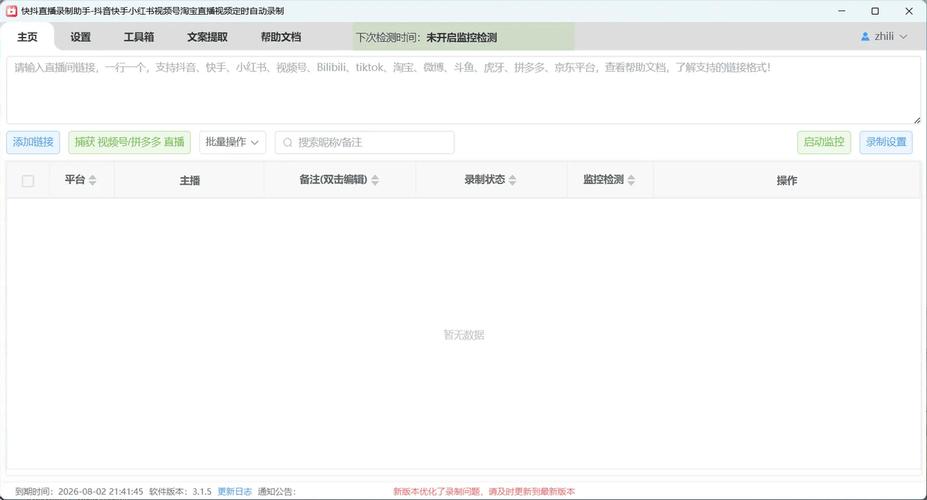Click the 启动监控 button
Screen dimensions: 927x500
click(824, 142)
